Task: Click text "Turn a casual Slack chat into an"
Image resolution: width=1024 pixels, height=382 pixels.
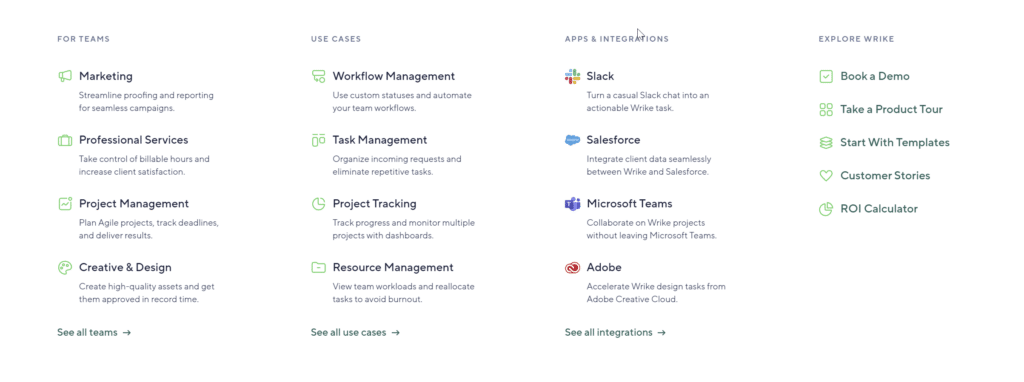Action: (648, 95)
